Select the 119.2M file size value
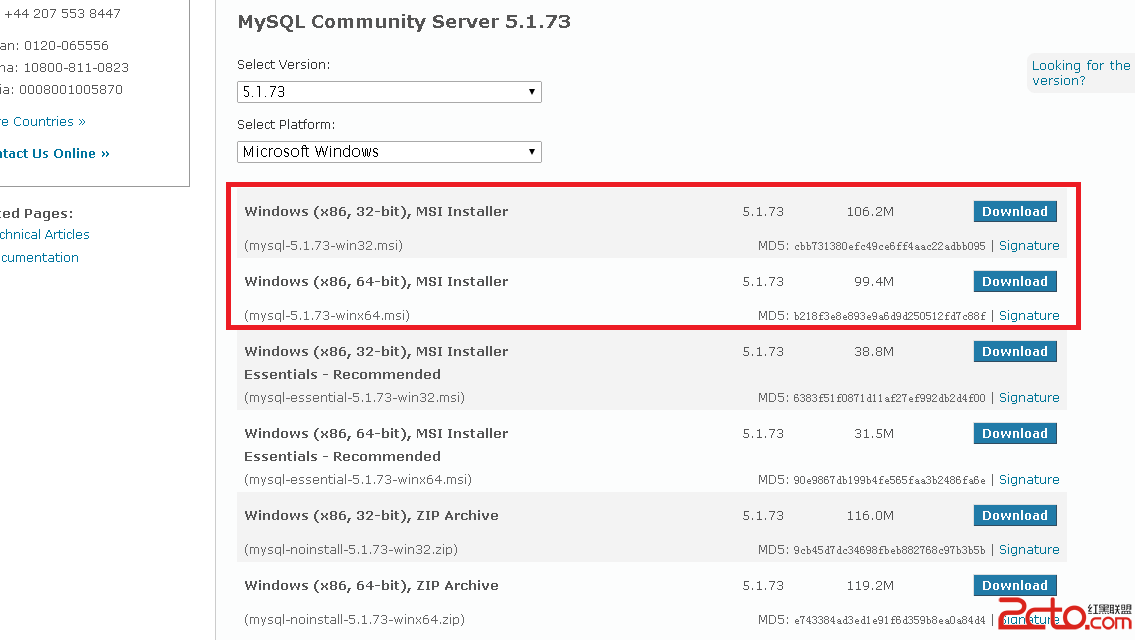The image size is (1135, 640). [870, 586]
